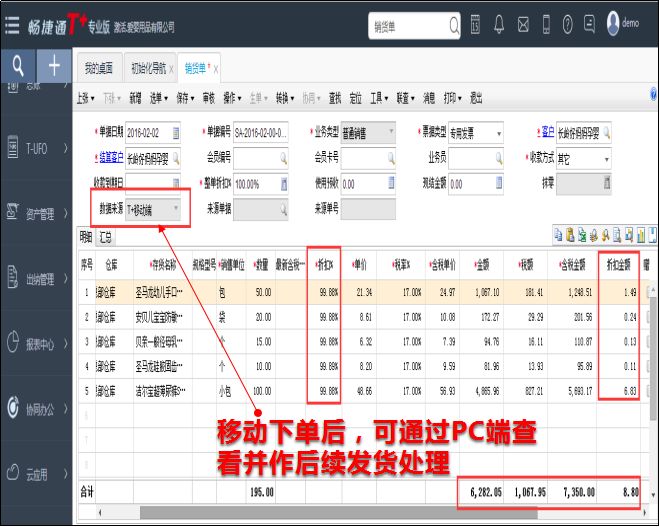Switch to the 我的桌面 tab

click(x=99, y=68)
